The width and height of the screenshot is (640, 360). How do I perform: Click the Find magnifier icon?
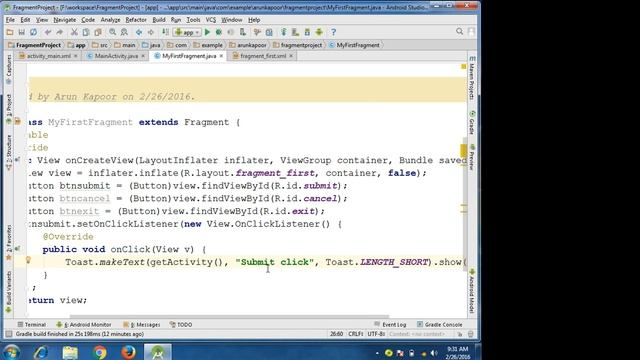[112, 32]
